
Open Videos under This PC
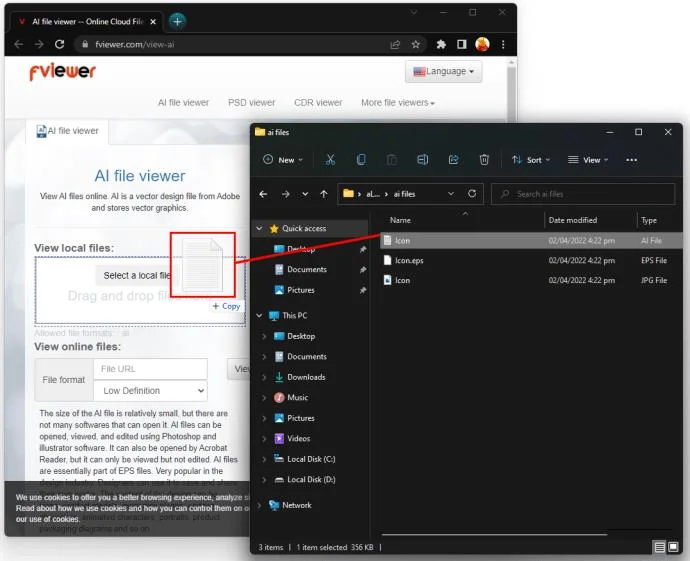click(299, 439)
